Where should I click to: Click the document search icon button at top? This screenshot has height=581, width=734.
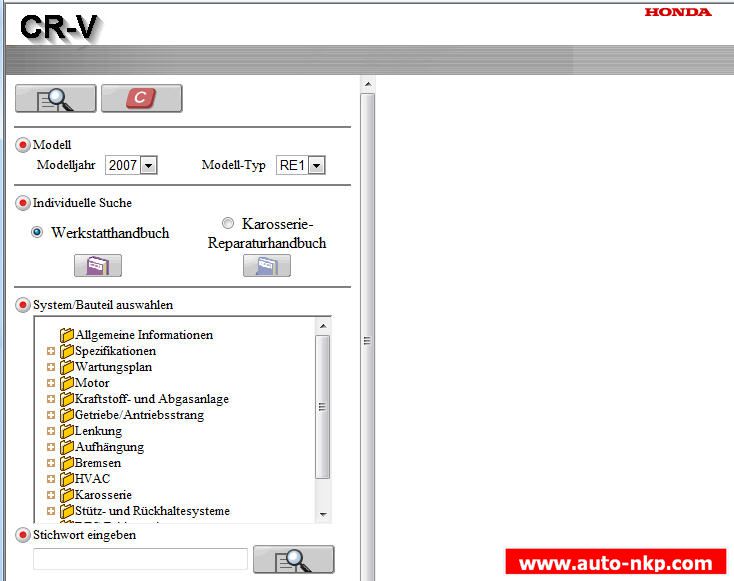pyautogui.click(x=56, y=98)
